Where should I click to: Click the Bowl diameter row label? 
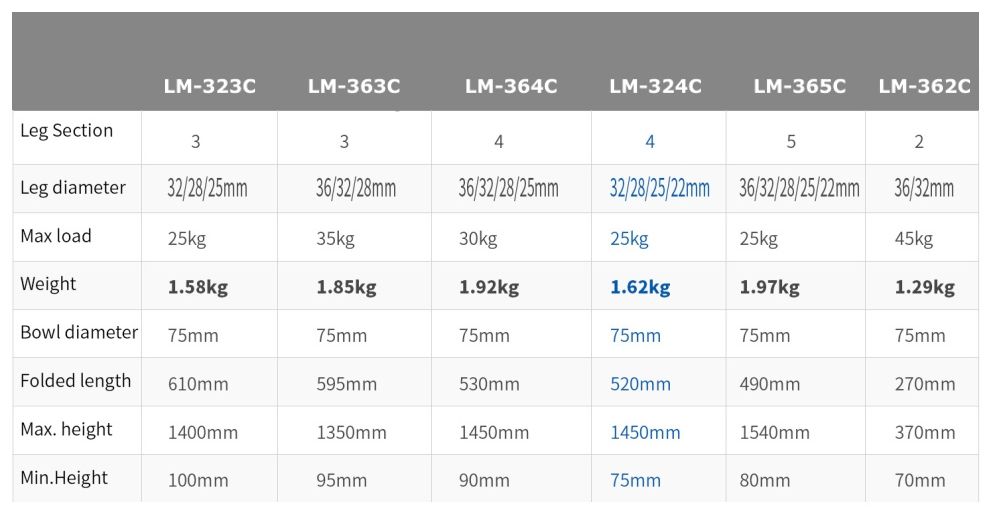(x=79, y=332)
